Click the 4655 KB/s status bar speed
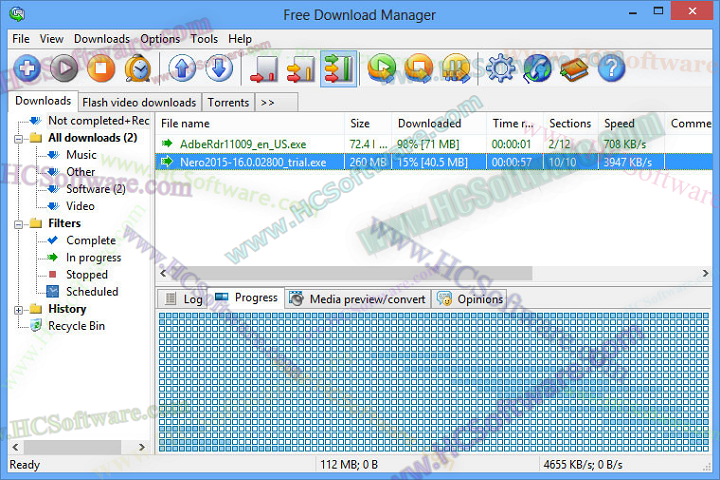720x480 pixels. click(583, 465)
